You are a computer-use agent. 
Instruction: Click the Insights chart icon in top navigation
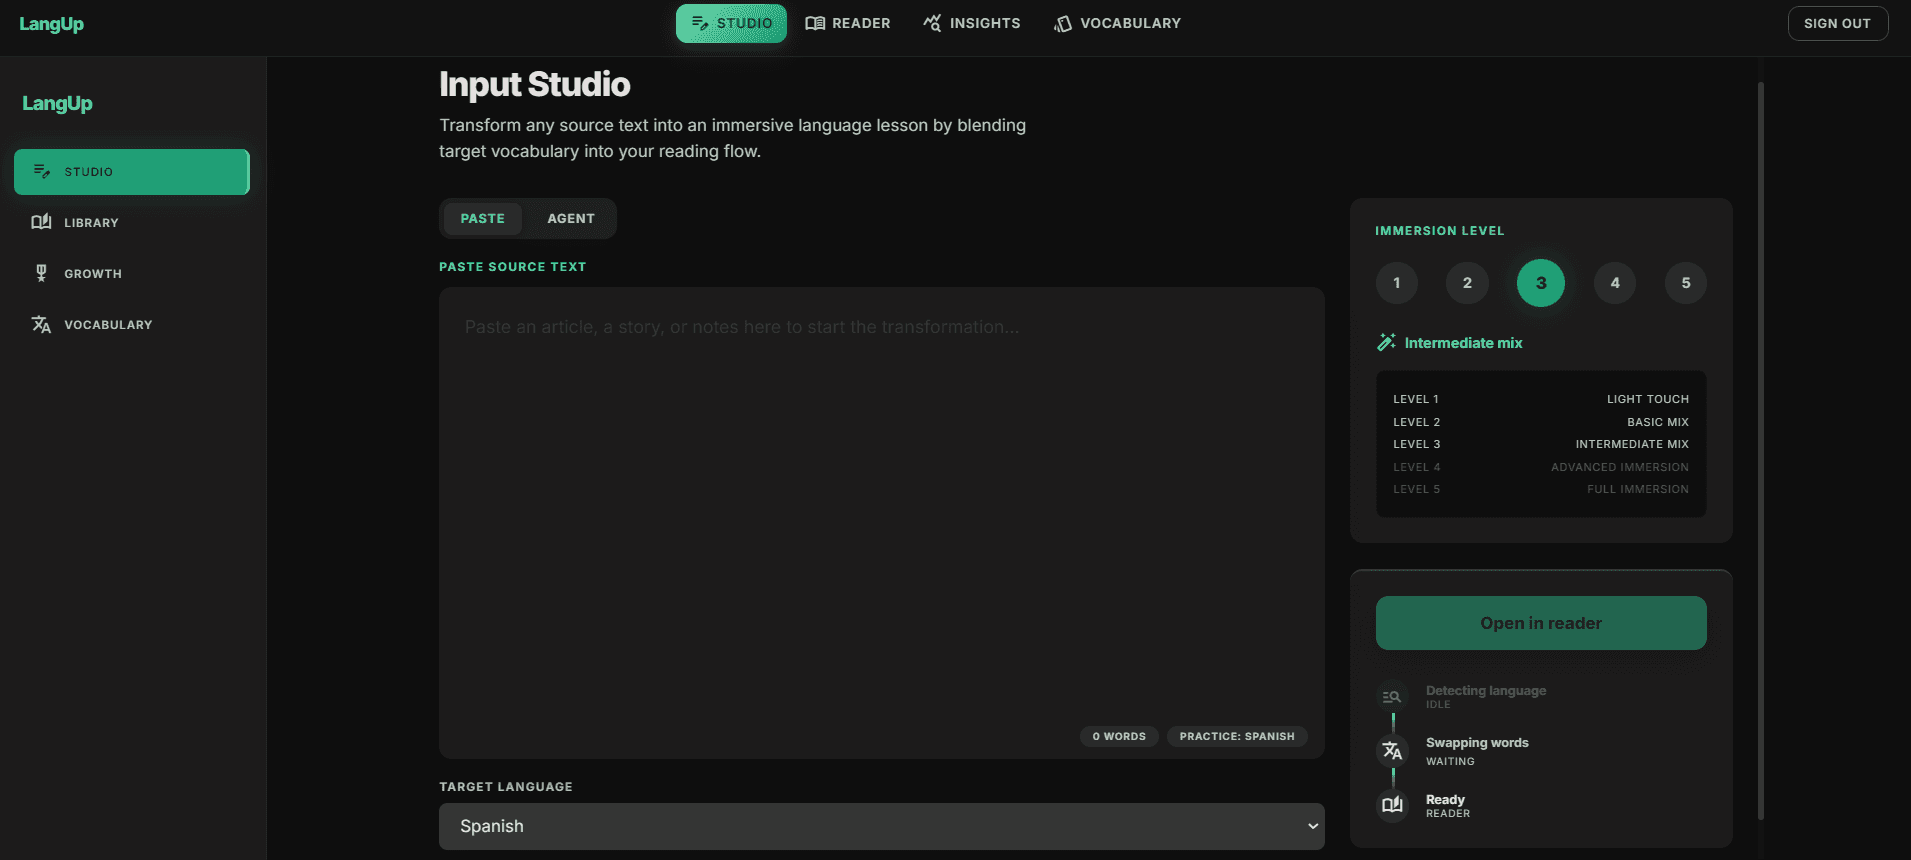pos(932,23)
